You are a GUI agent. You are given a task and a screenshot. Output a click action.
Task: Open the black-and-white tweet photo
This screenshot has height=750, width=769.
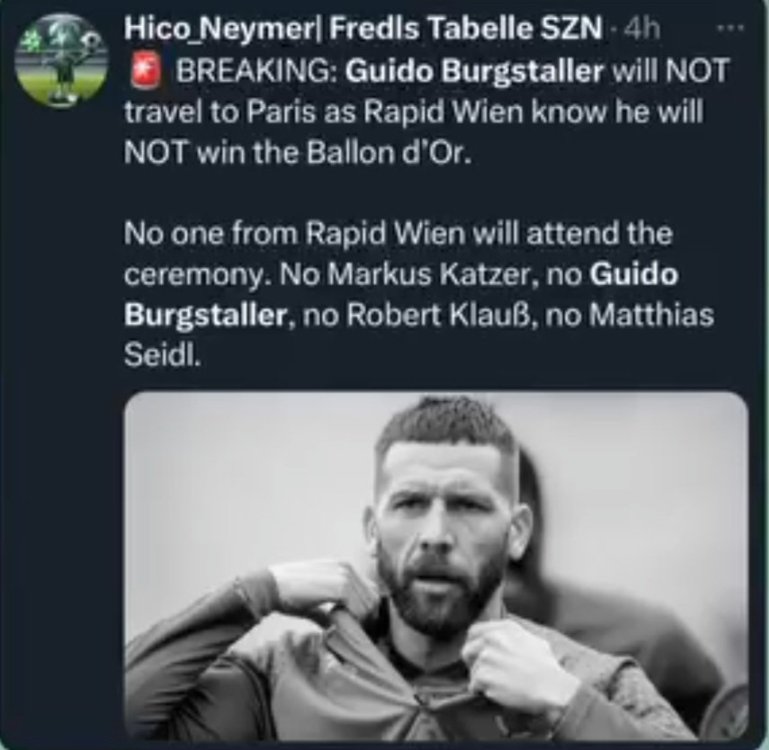coord(436,565)
